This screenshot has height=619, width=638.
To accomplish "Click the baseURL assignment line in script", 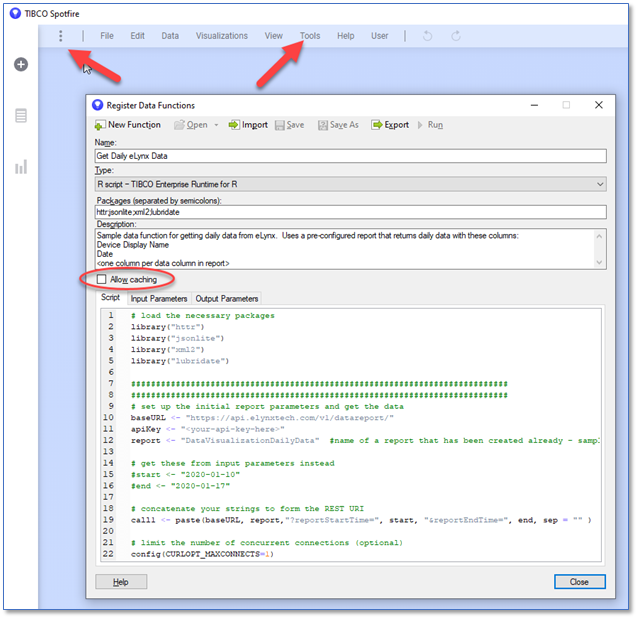I will click(x=262, y=418).
